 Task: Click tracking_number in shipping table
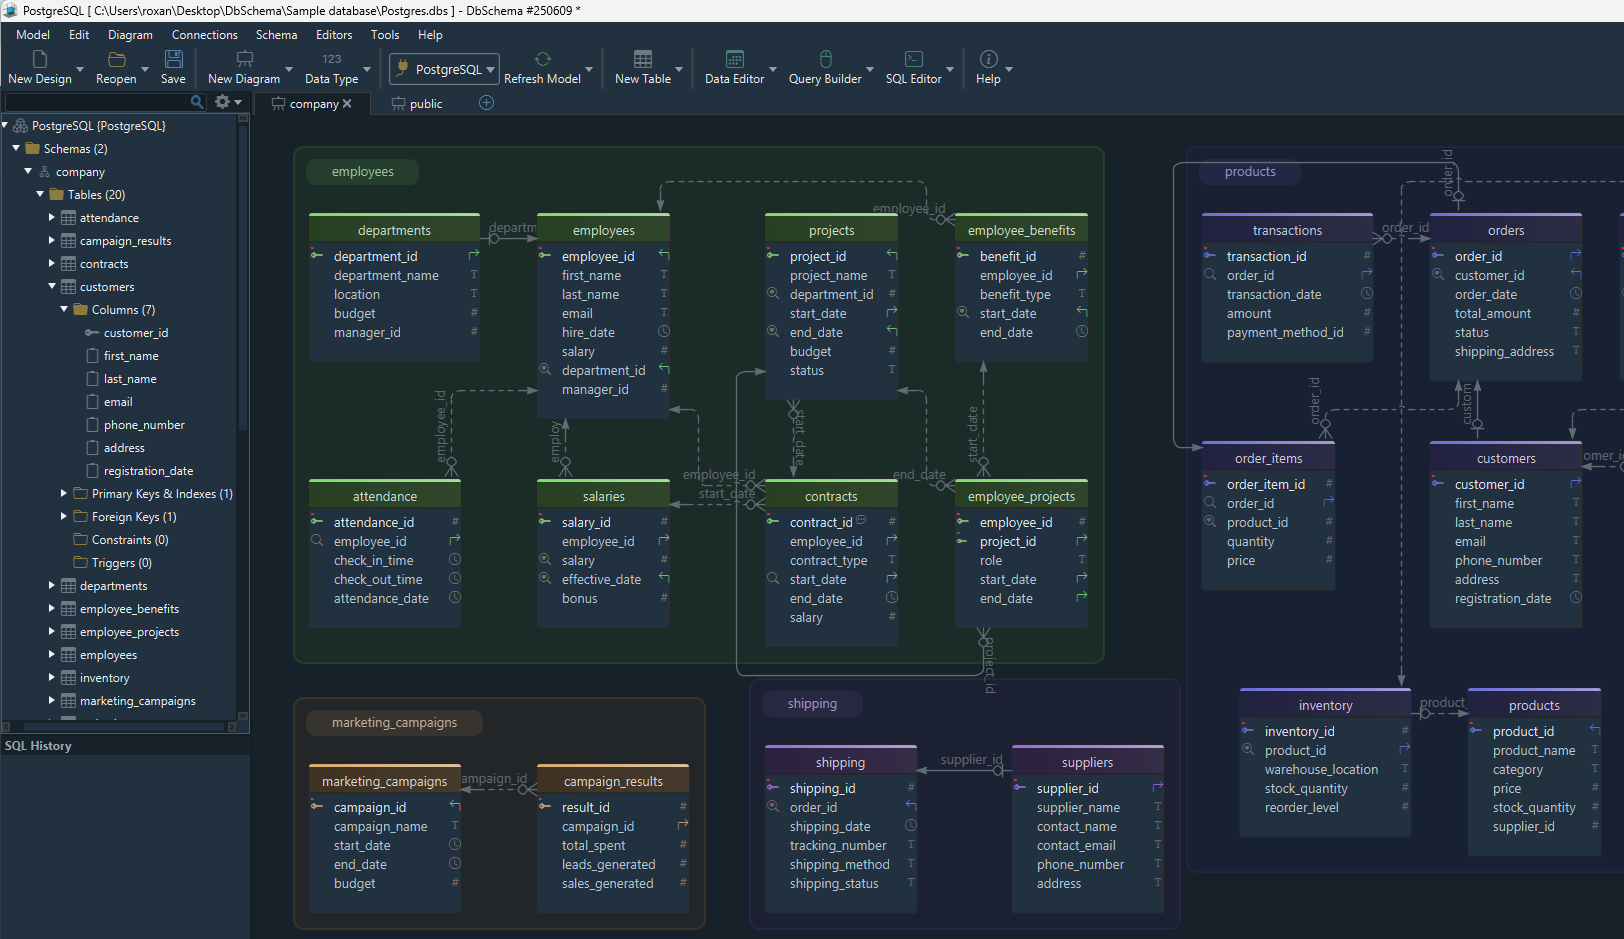(838, 845)
